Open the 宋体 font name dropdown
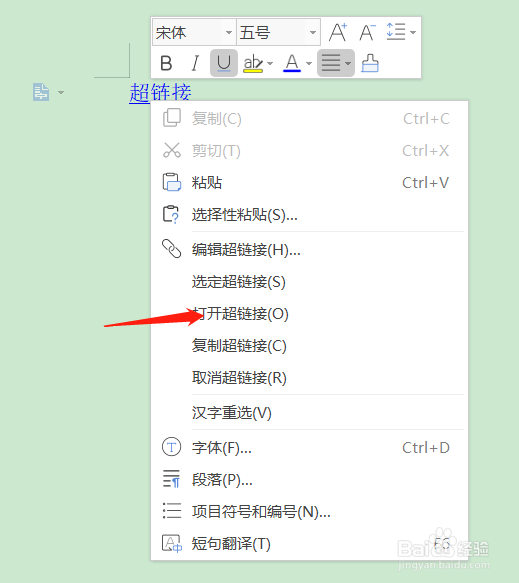519x583 pixels. pyautogui.click(x=194, y=32)
